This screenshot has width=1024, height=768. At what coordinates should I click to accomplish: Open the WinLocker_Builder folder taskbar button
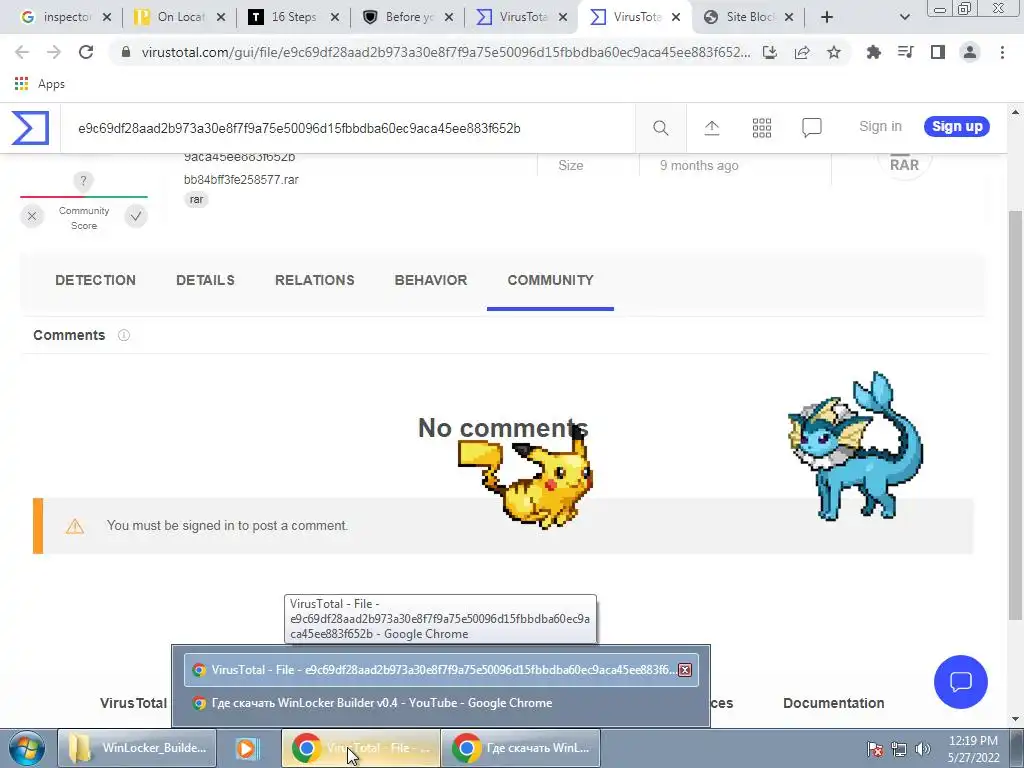click(x=137, y=748)
